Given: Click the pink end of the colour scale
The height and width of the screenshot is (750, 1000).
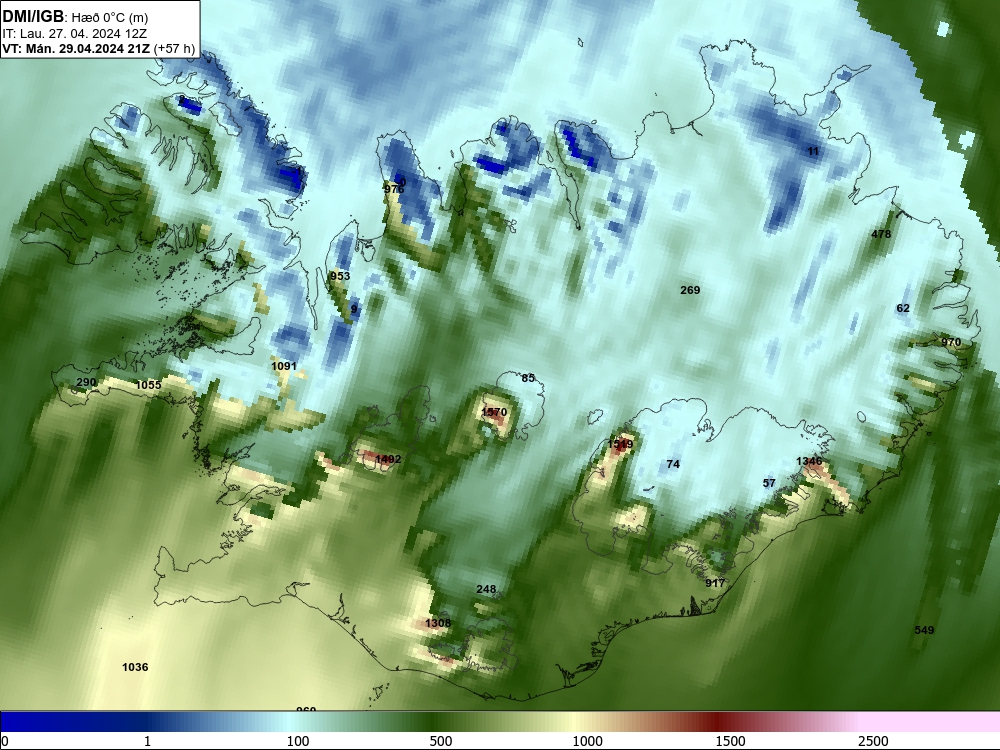Looking at the screenshot, I should click(931, 721).
